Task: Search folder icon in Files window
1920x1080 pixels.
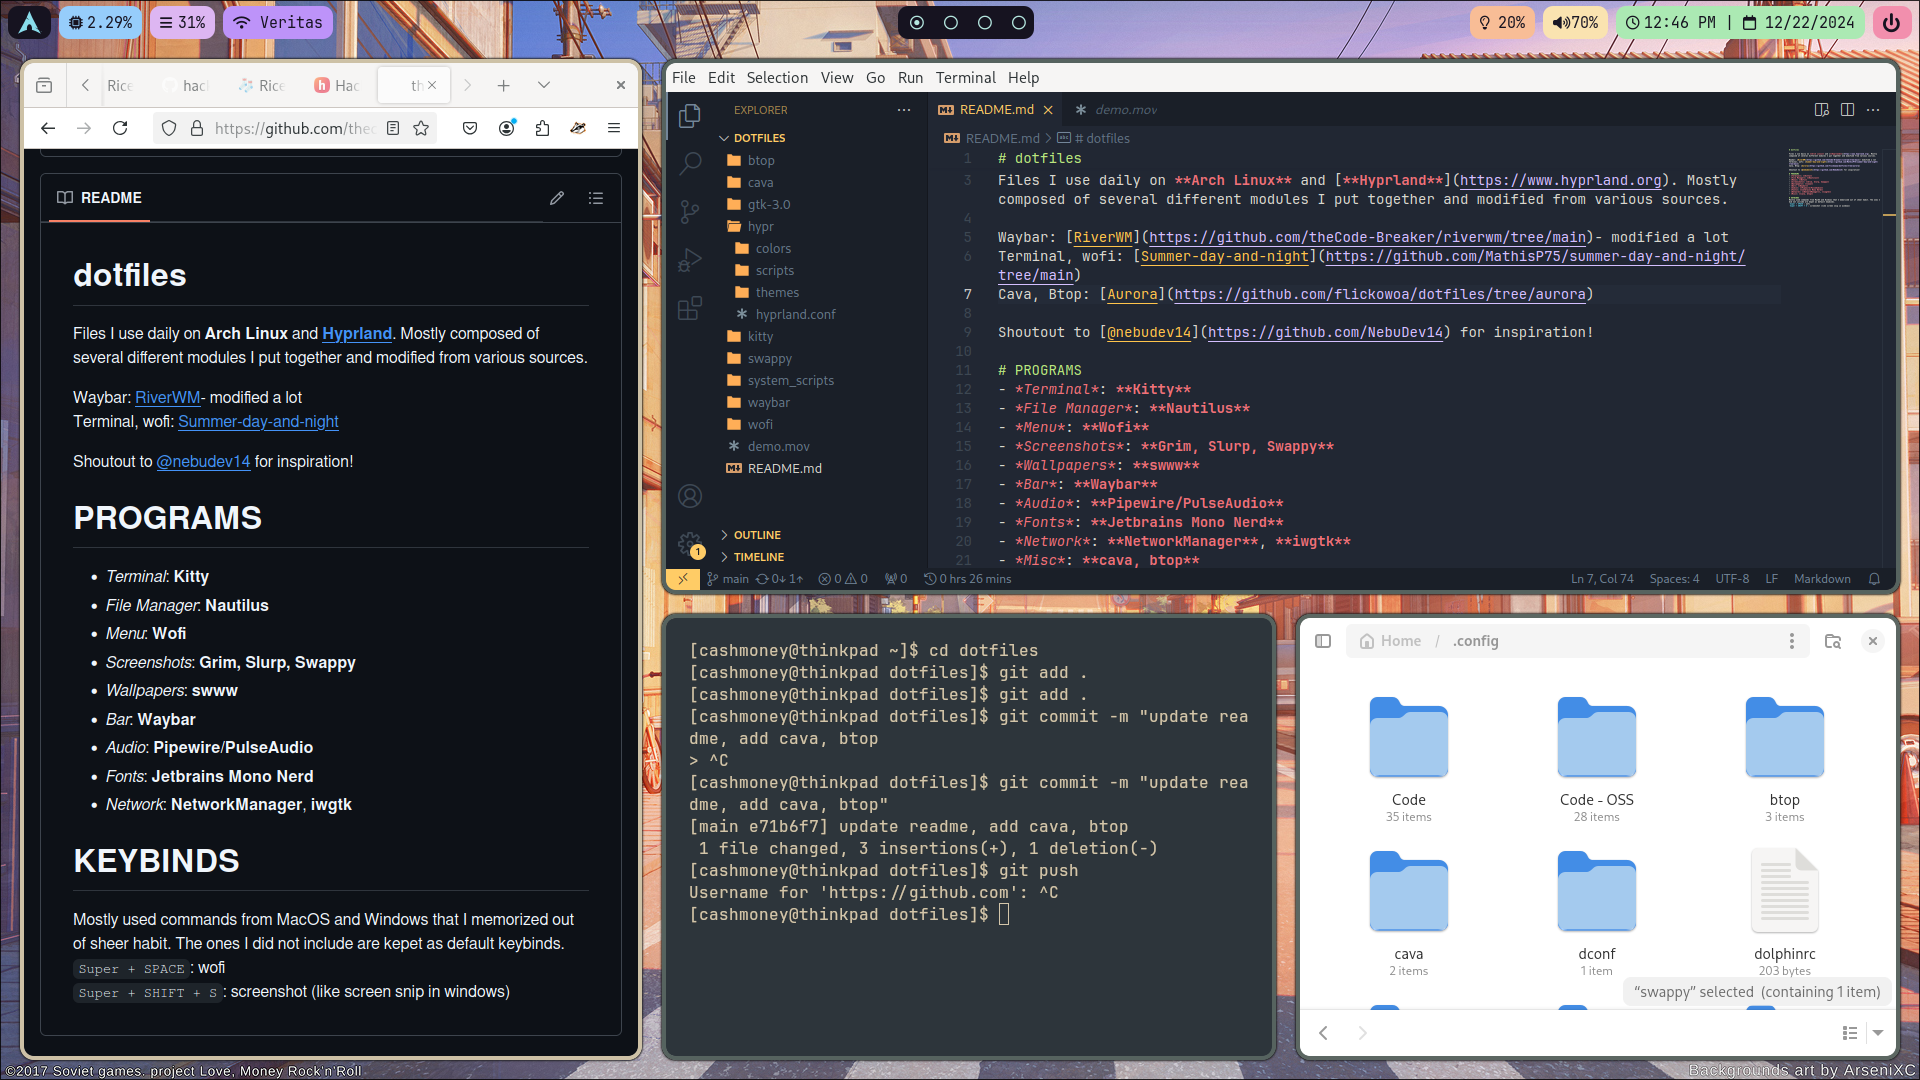Action: 1833,641
